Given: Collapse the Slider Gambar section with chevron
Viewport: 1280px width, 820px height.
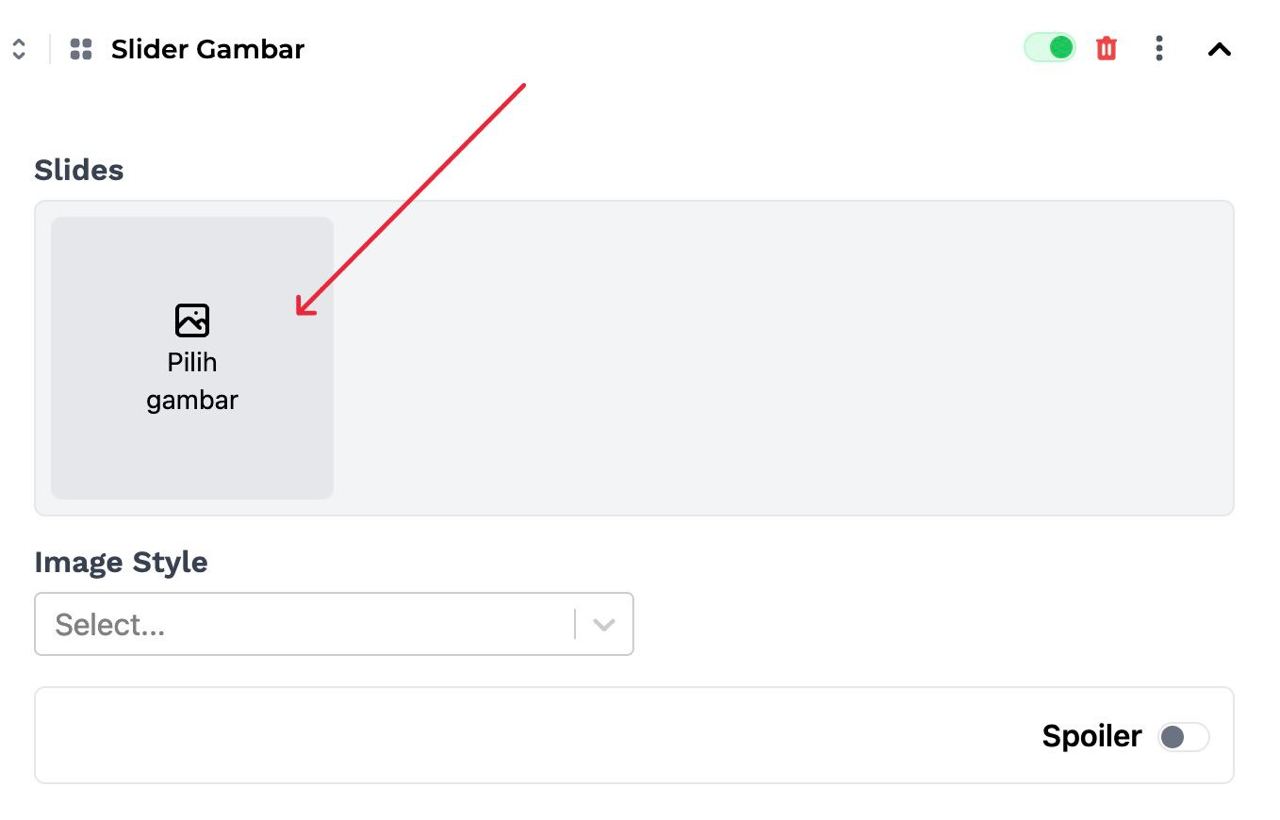Looking at the screenshot, I should 1219,49.
